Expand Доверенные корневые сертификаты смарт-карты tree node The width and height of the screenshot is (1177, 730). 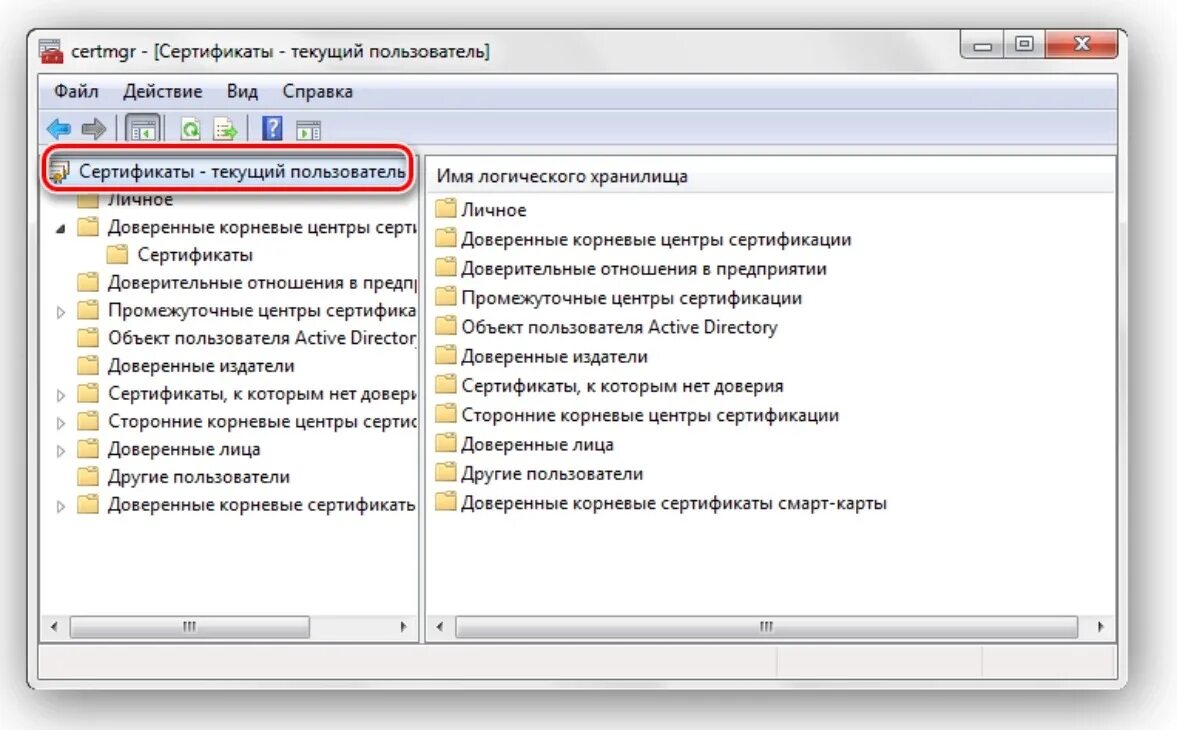[x=61, y=506]
